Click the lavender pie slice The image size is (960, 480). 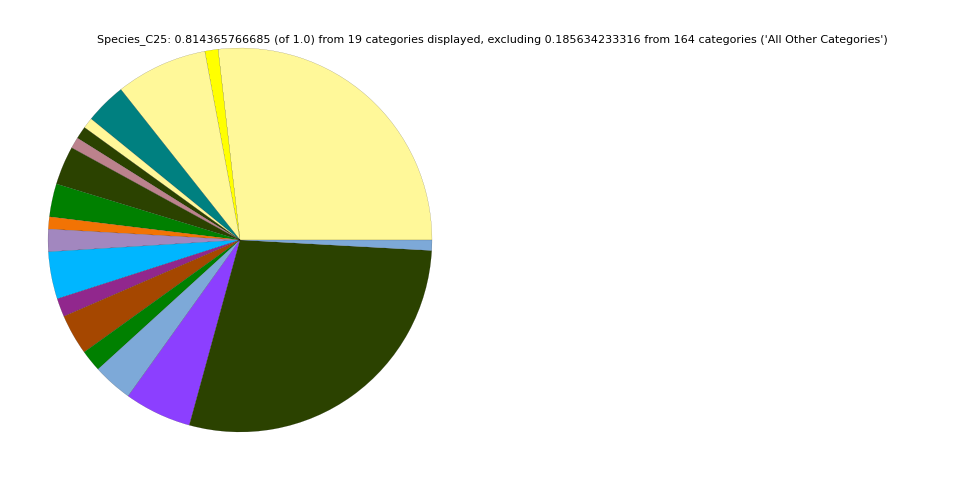(x=70, y=240)
